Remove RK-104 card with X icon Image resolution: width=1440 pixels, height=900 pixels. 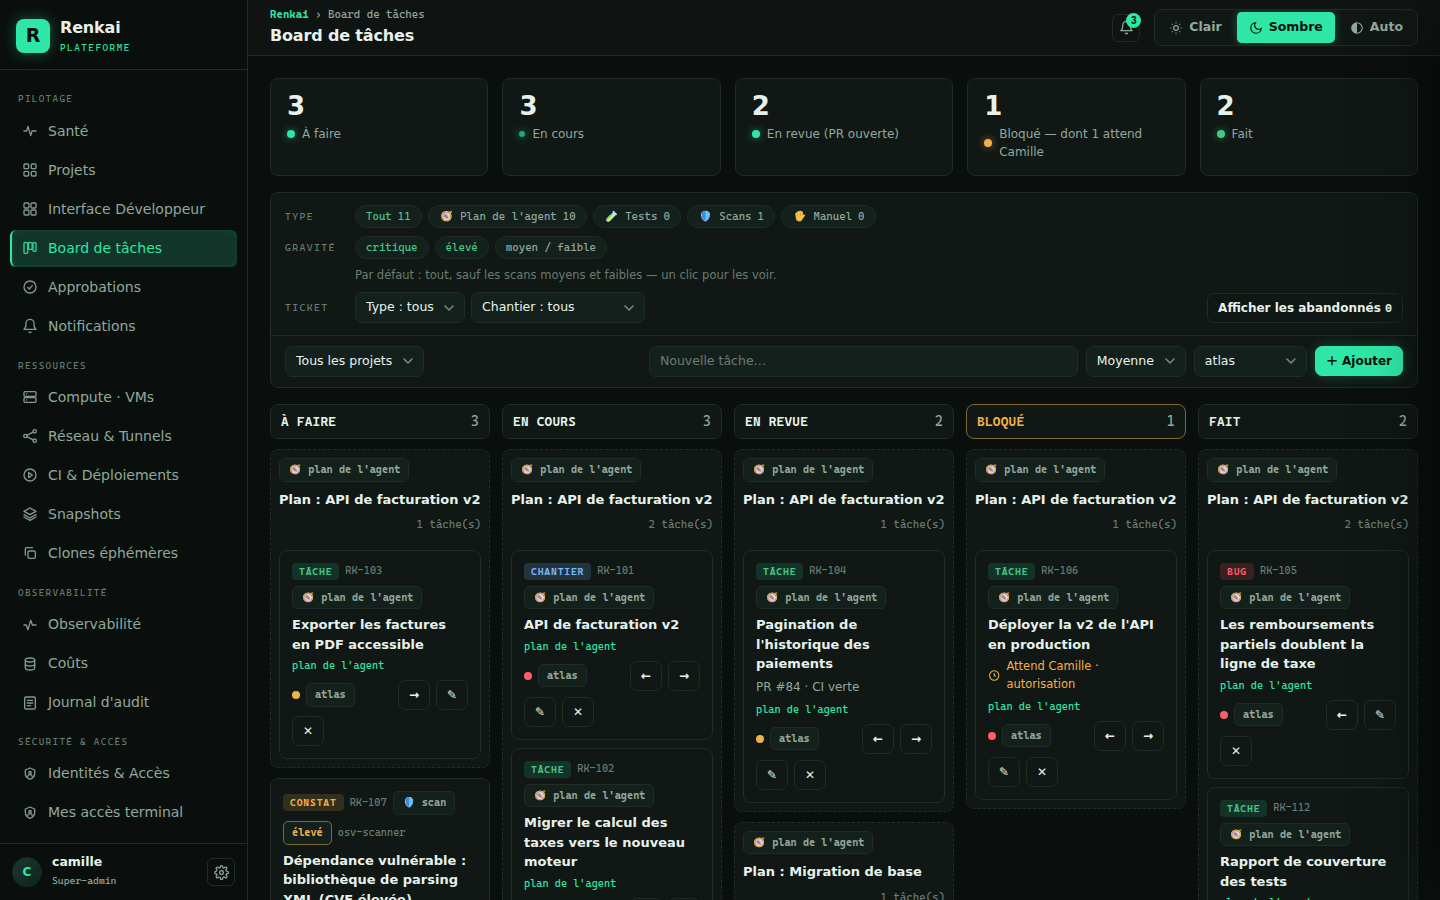(x=810, y=775)
